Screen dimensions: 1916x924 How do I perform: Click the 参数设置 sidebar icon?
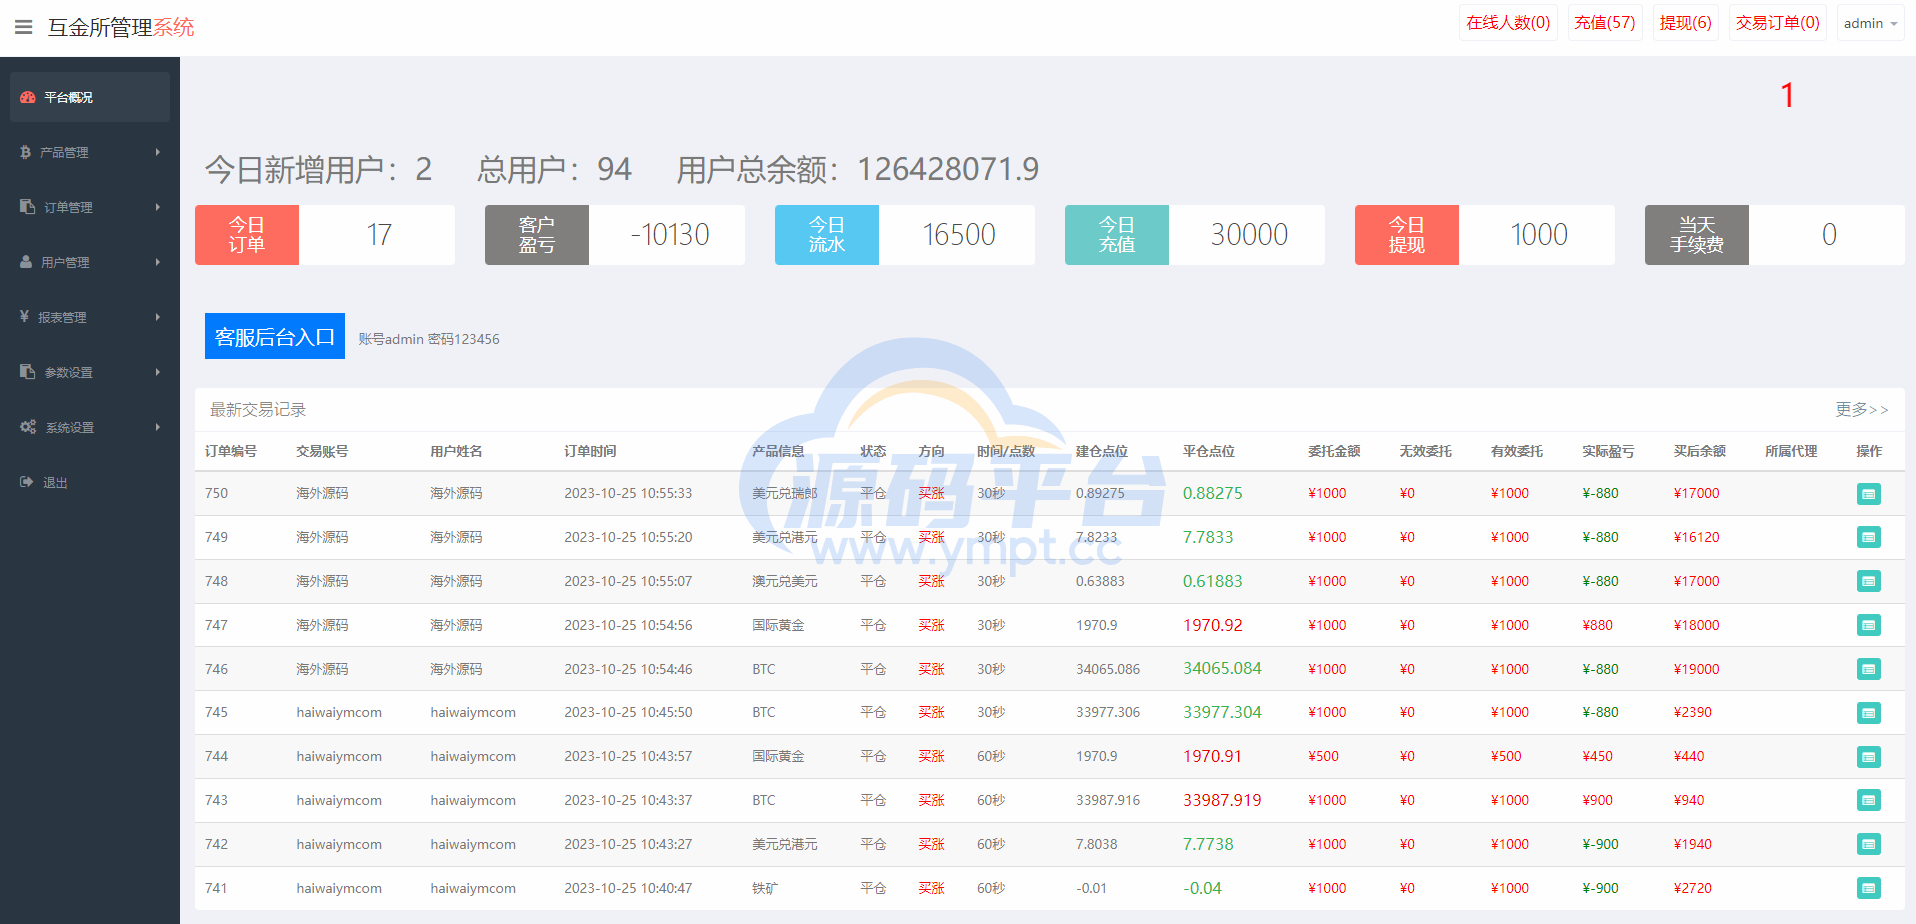coord(28,372)
